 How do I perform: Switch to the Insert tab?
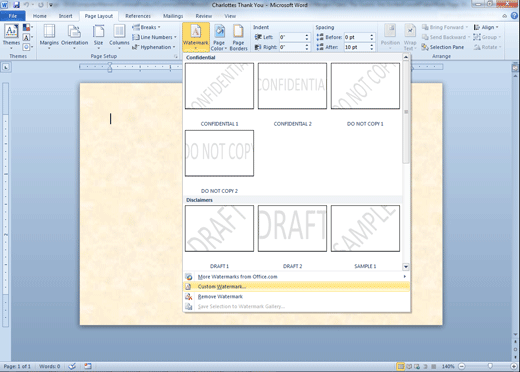[x=65, y=16]
